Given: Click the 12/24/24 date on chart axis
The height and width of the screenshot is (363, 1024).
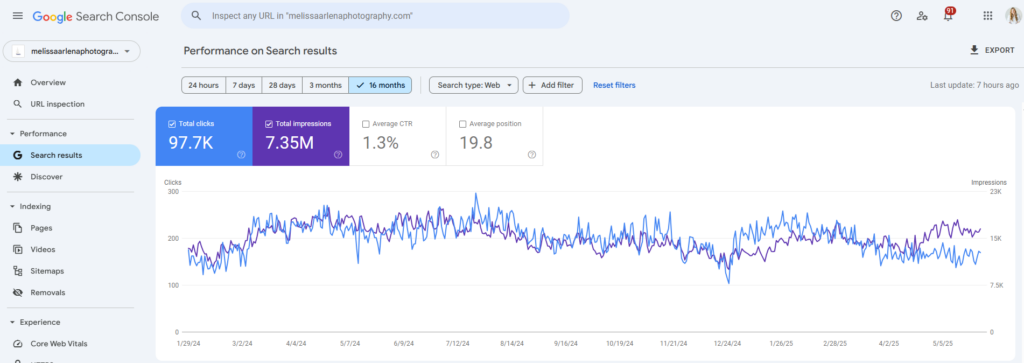Looking at the screenshot, I should click(x=728, y=342).
